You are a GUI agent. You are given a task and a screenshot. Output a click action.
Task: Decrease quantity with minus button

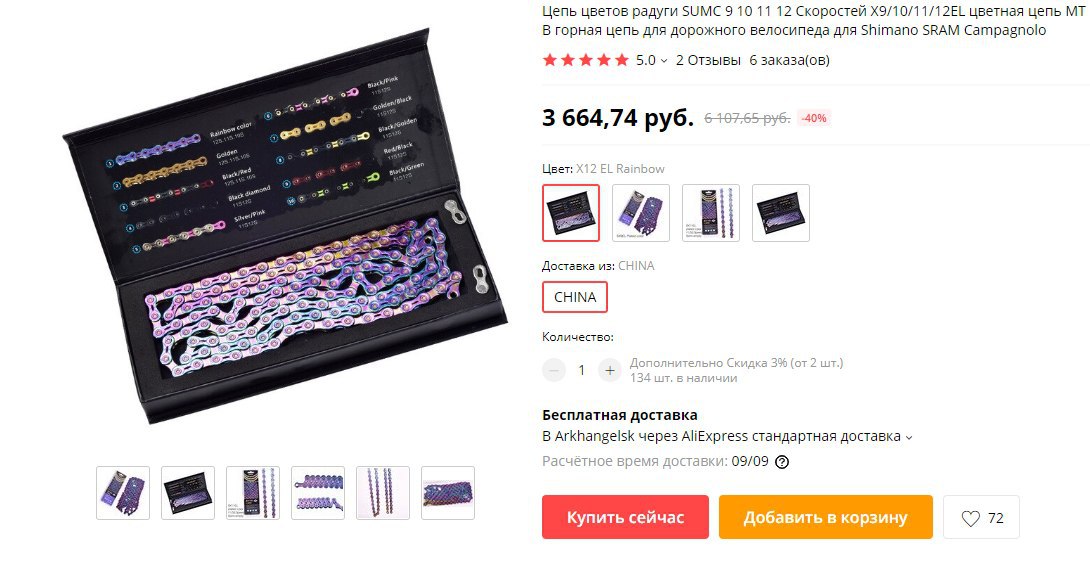[x=554, y=371]
